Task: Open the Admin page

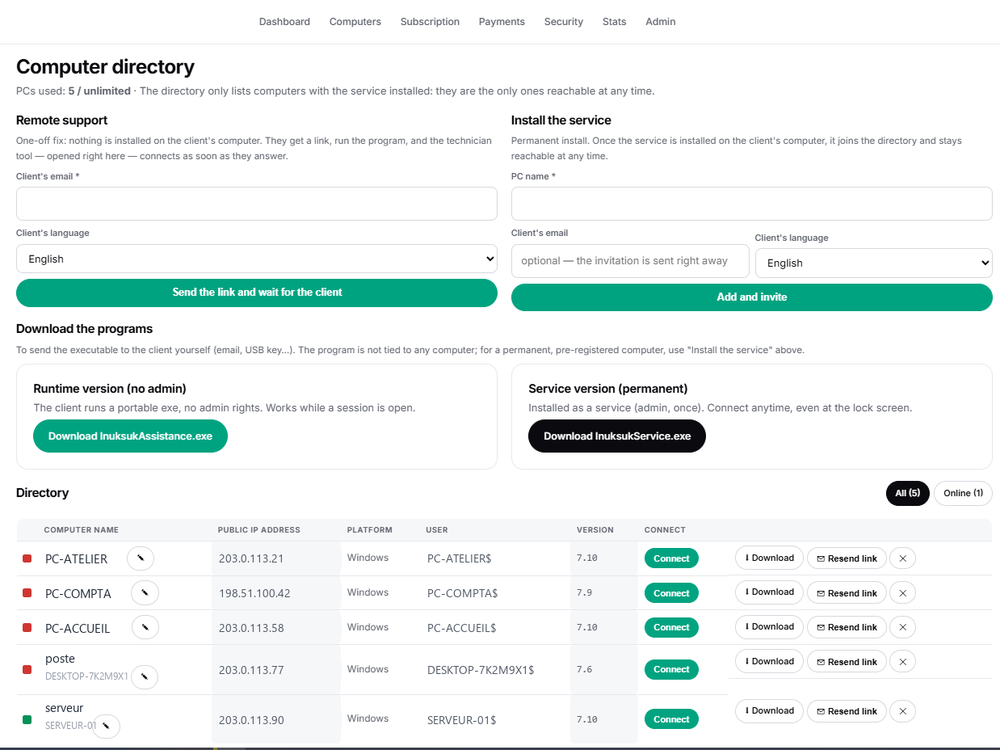Action: coord(660,22)
